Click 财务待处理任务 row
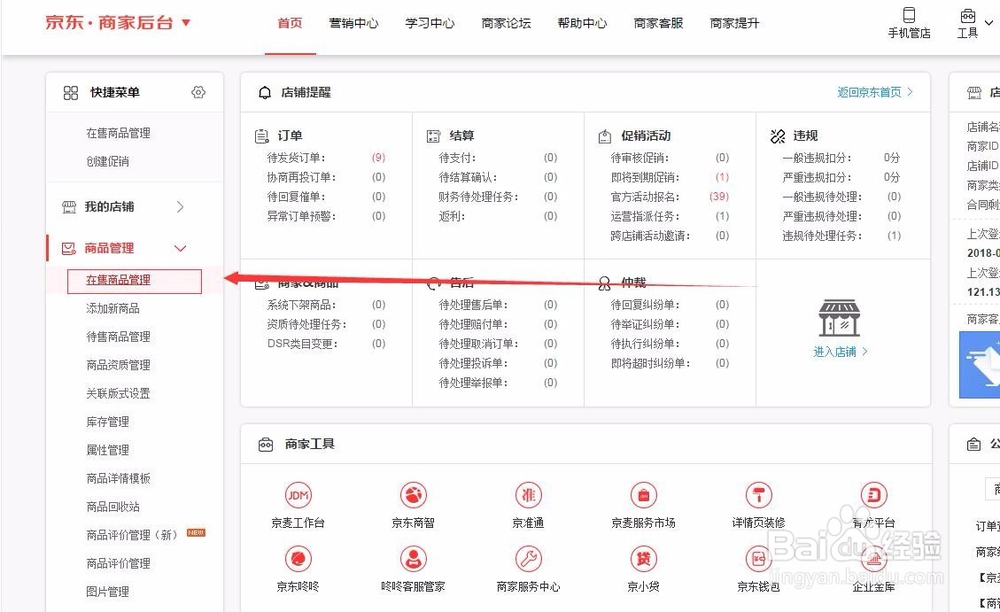The width and height of the screenshot is (1000, 612). (498, 197)
